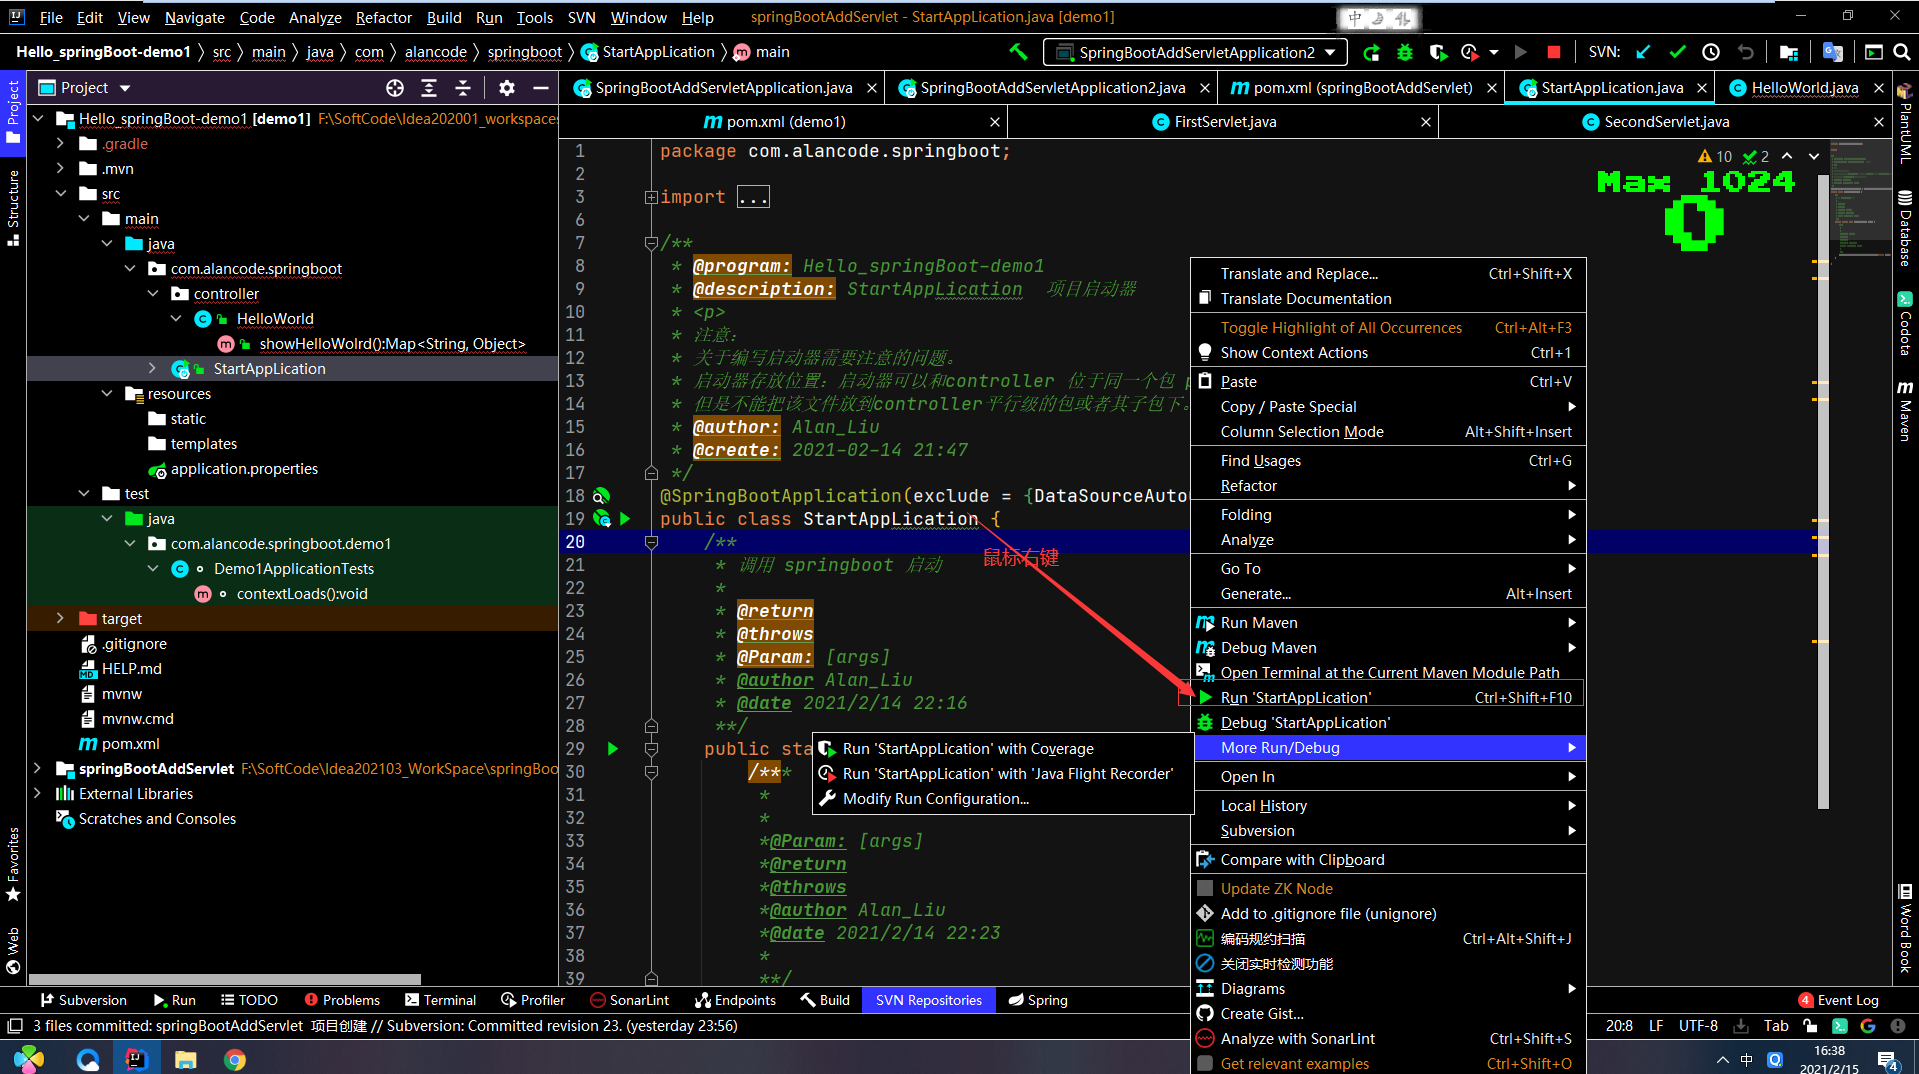
Task: Toggle tool window bars icon at bottom-left
Action: point(14,1026)
